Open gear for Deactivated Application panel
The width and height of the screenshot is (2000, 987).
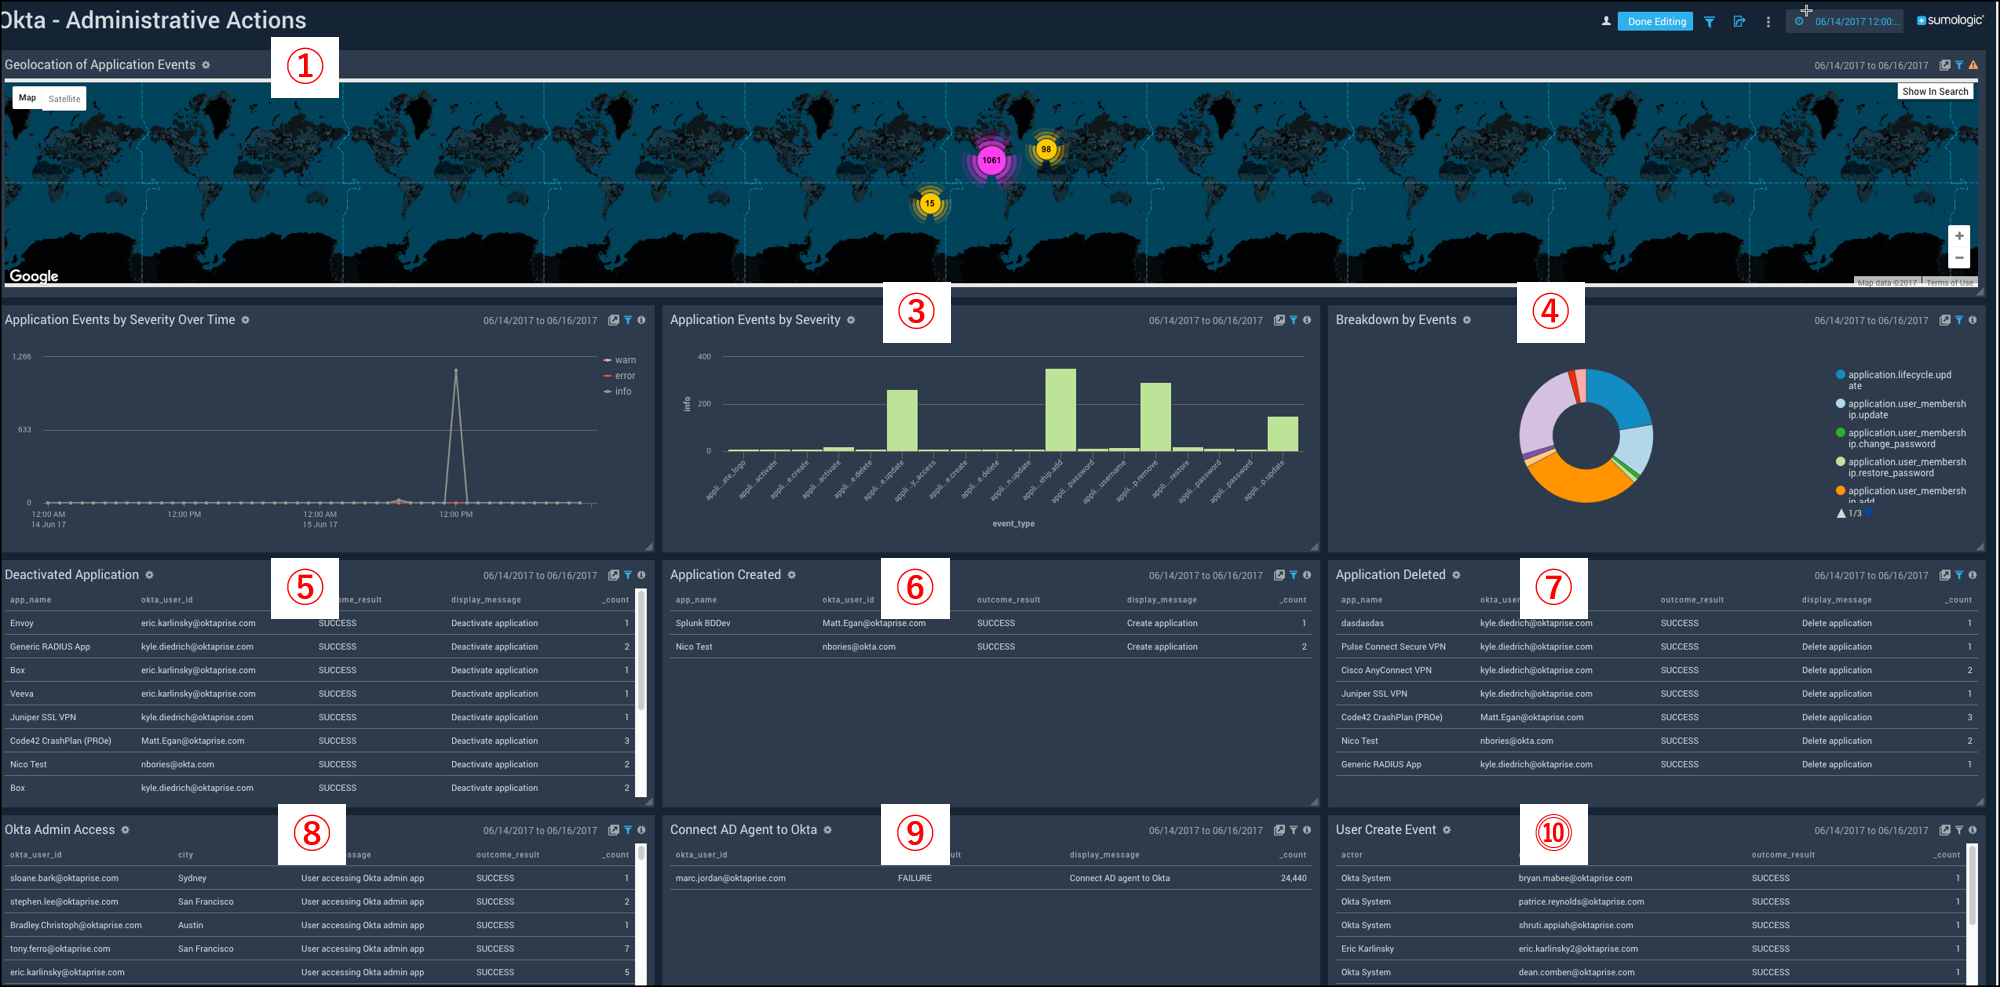[x=149, y=575]
